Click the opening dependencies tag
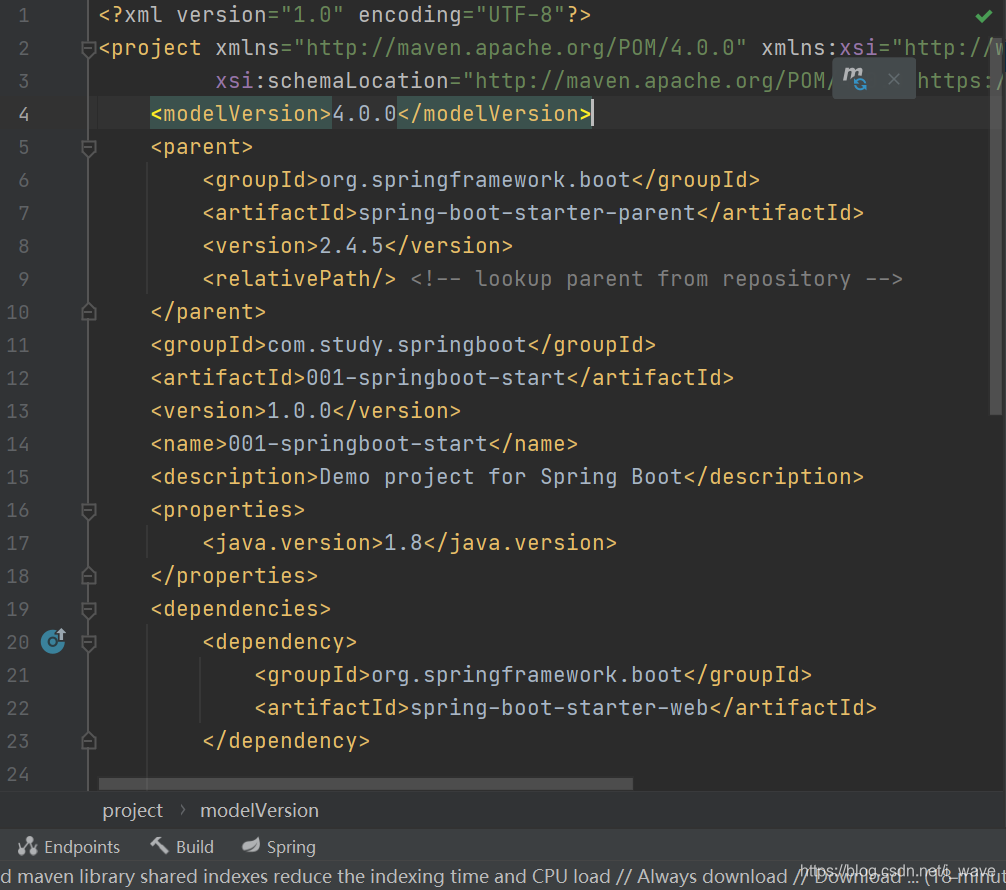The width and height of the screenshot is (1006, 890). [241, 609]
